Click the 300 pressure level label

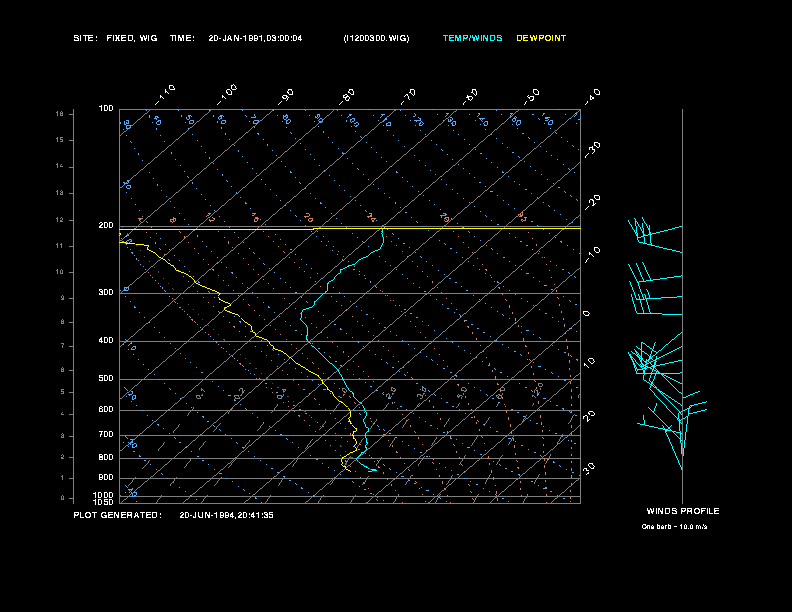[106, 292]
